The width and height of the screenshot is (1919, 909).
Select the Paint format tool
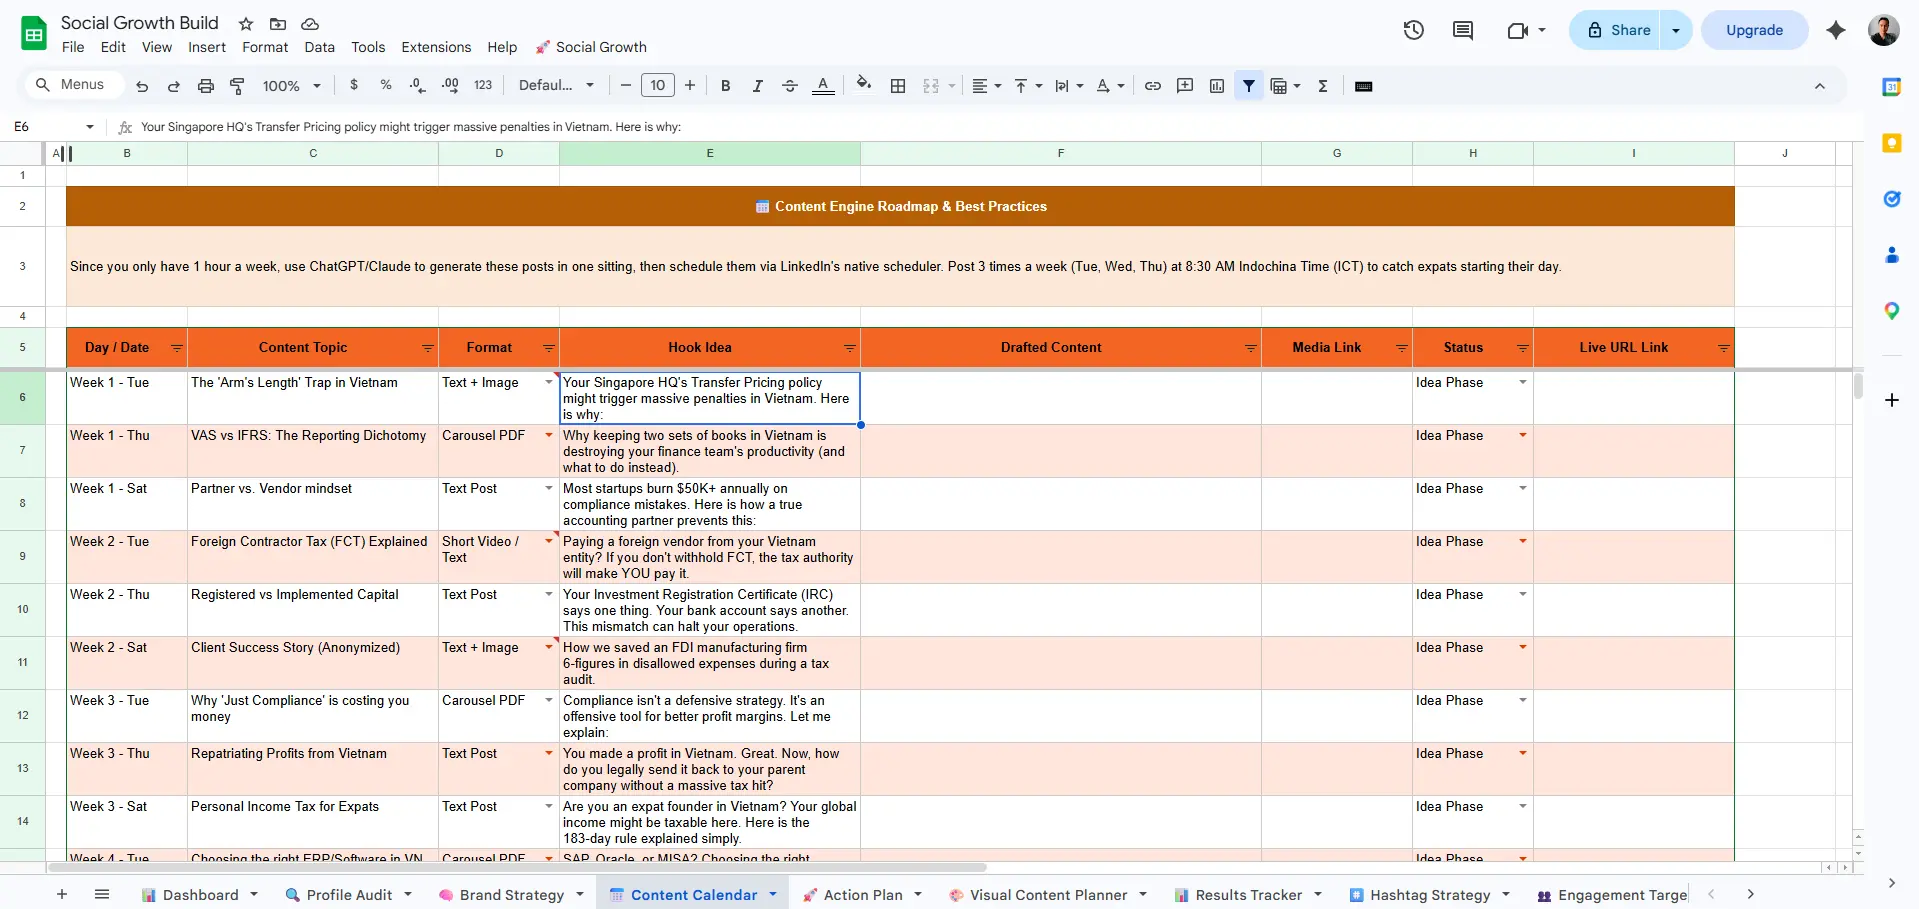click(x=238, y=86)
